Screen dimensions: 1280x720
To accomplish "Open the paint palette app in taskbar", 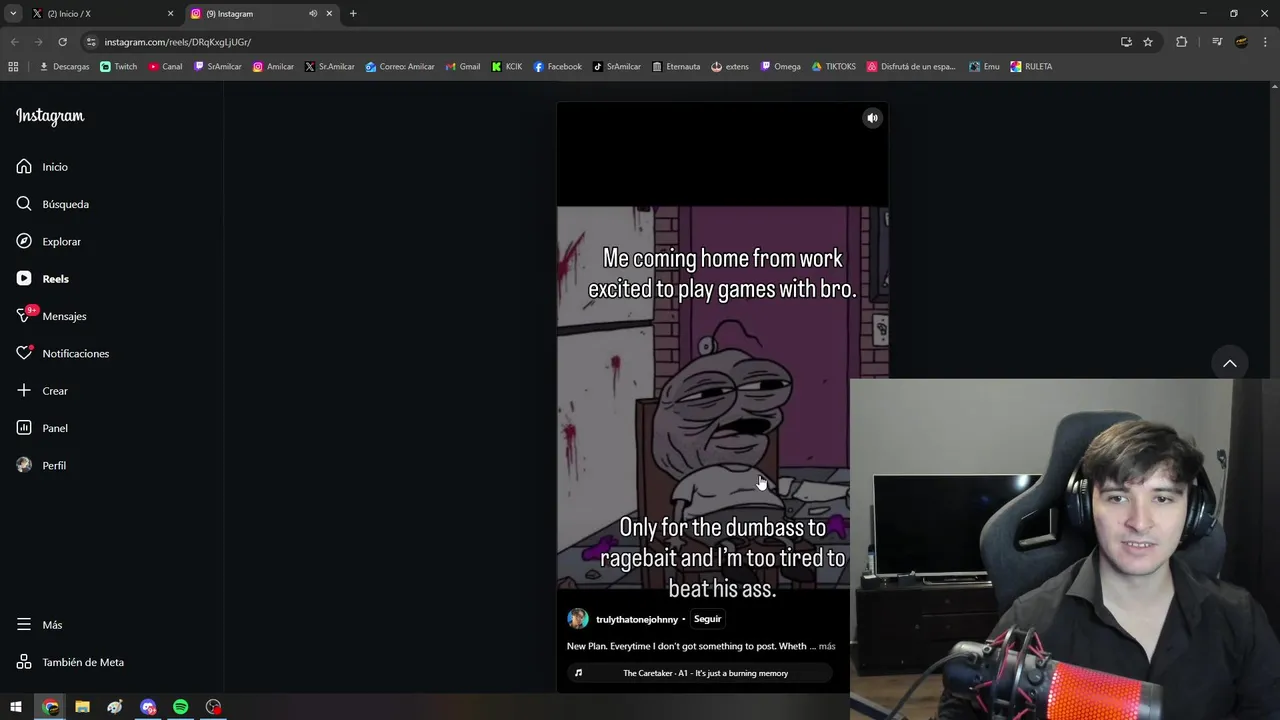I will click(115, 707).
